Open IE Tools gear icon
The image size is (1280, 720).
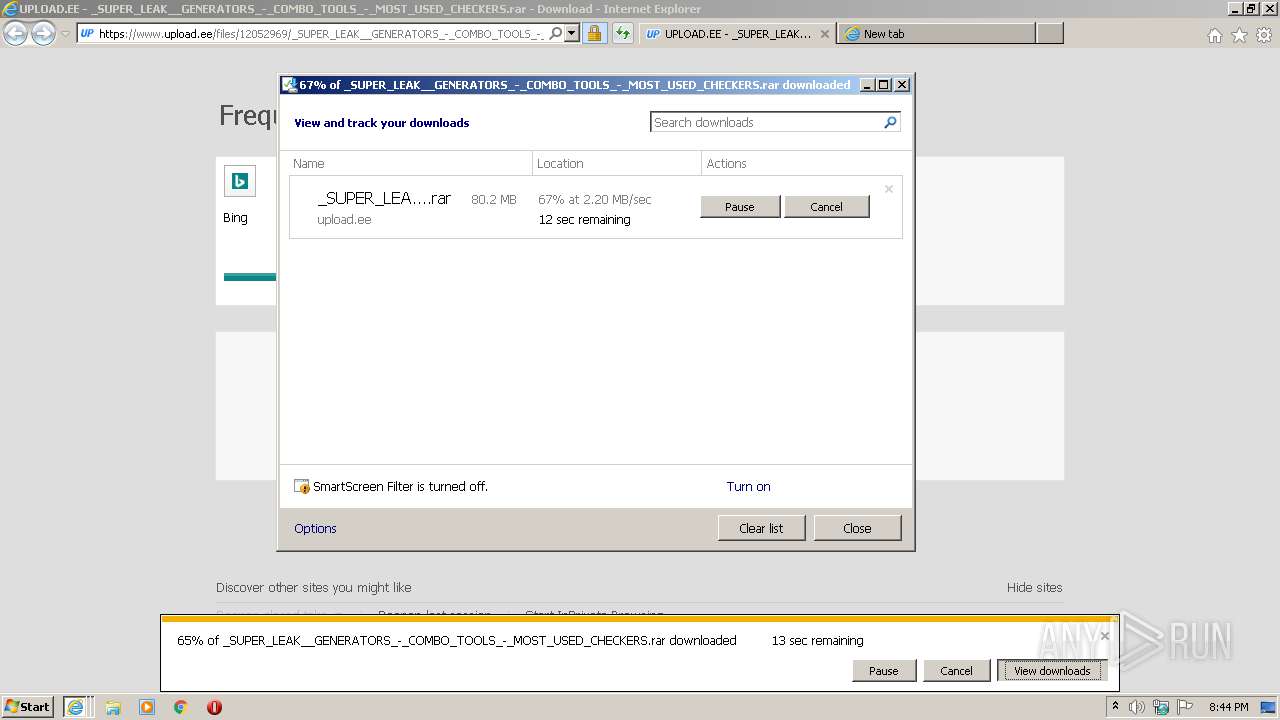coord(1264,35)
